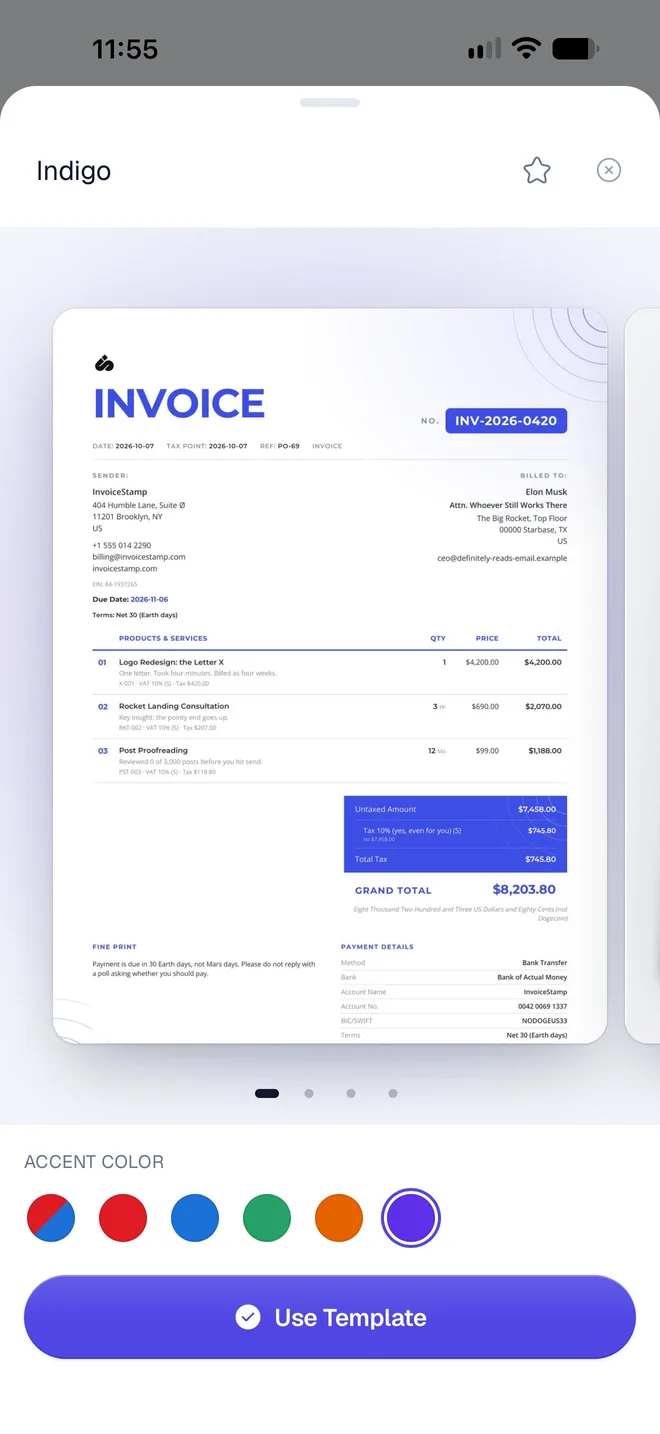Jump to the third preview page dot
The image size is (660, 1434).
(x=351, y=1093)
